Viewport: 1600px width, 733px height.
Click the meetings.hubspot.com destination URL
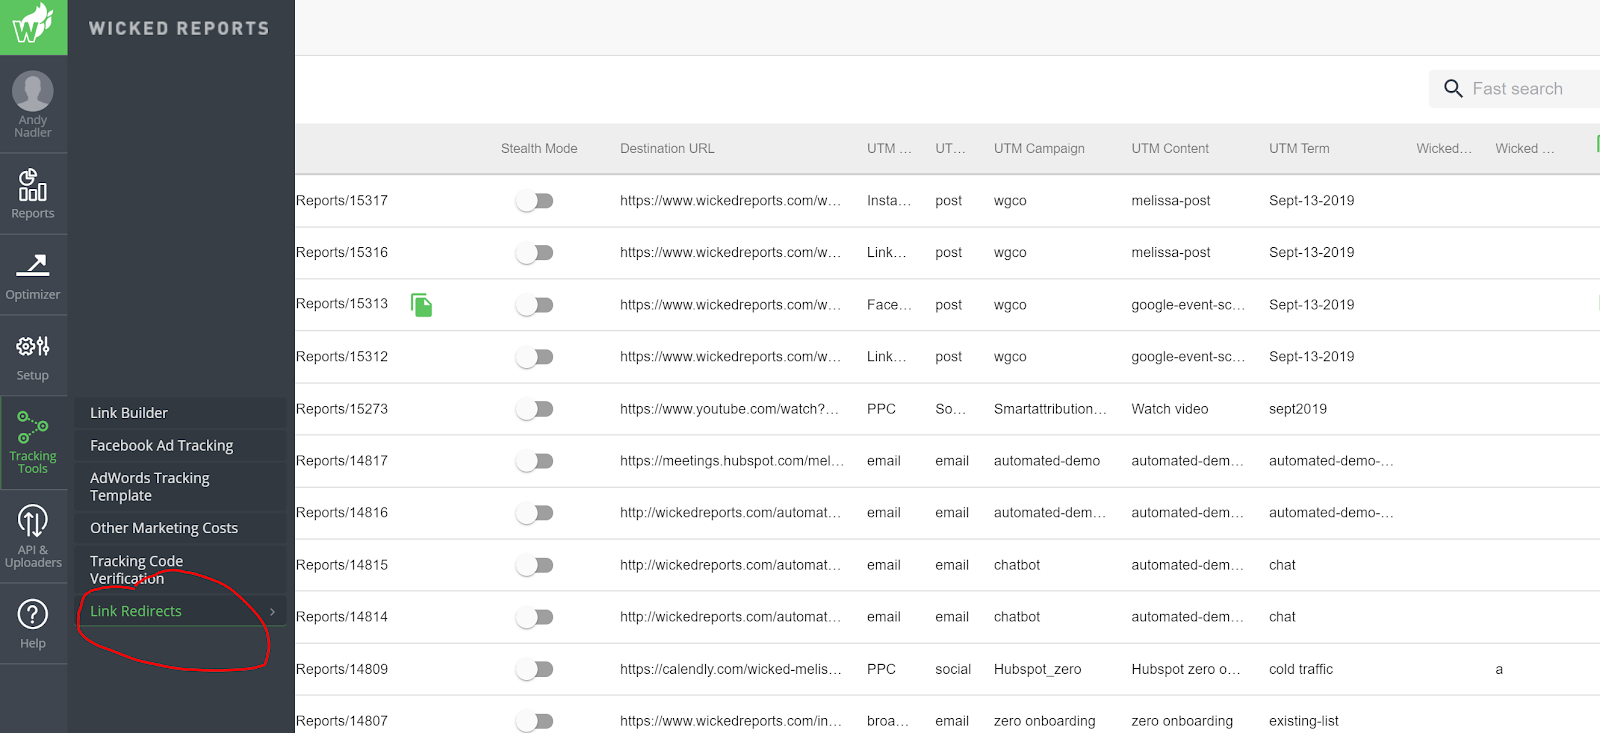(732, 461)
